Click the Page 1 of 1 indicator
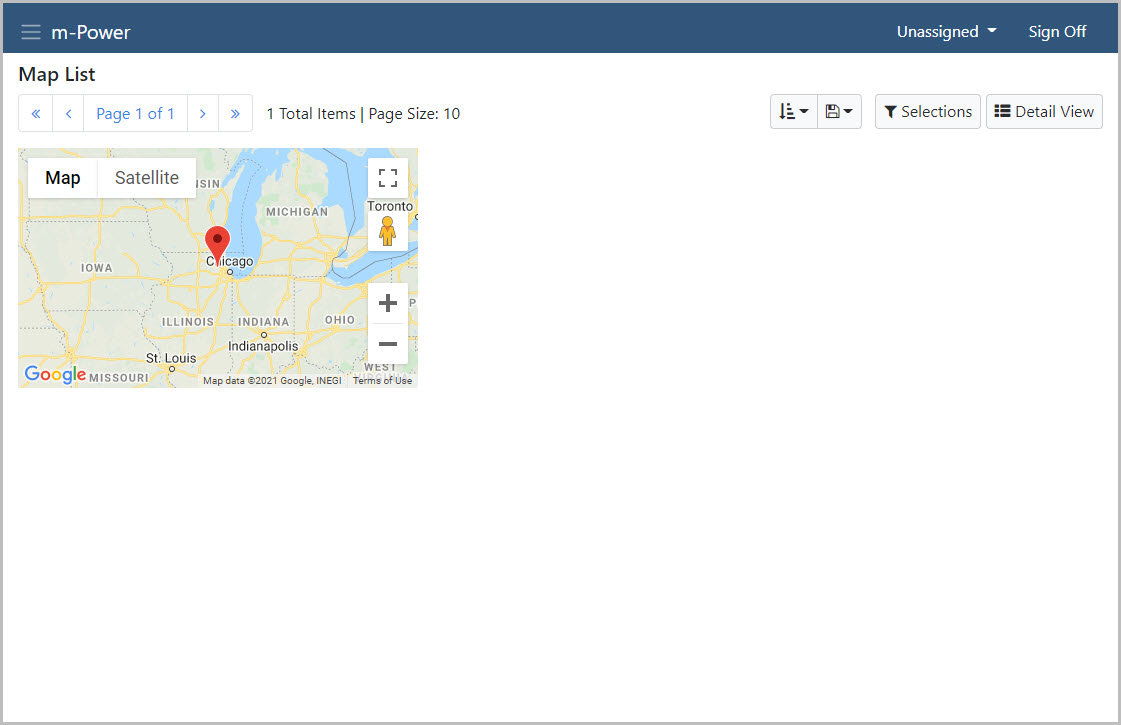Image resolution: width=1121 pixels, height=725 pixels. (x=135, y=114)
